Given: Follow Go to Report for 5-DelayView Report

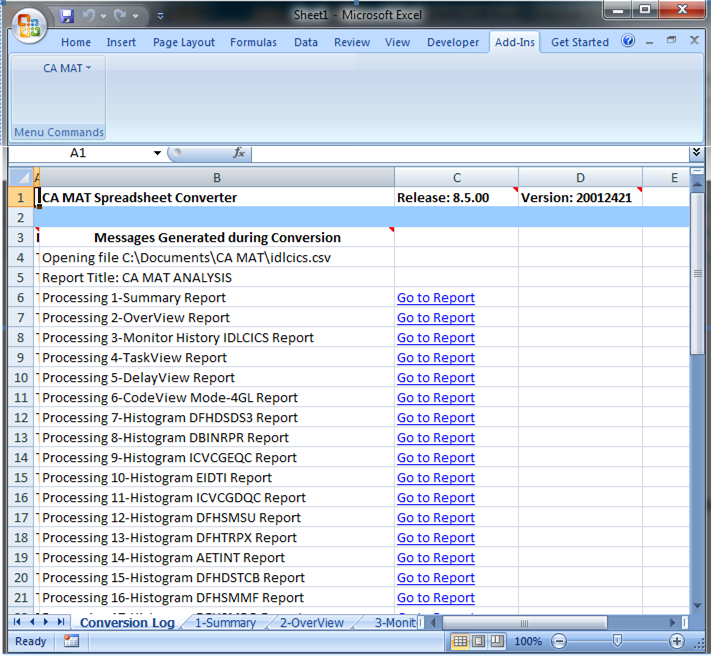Looking at the screenshot, I should click(436, 378).
